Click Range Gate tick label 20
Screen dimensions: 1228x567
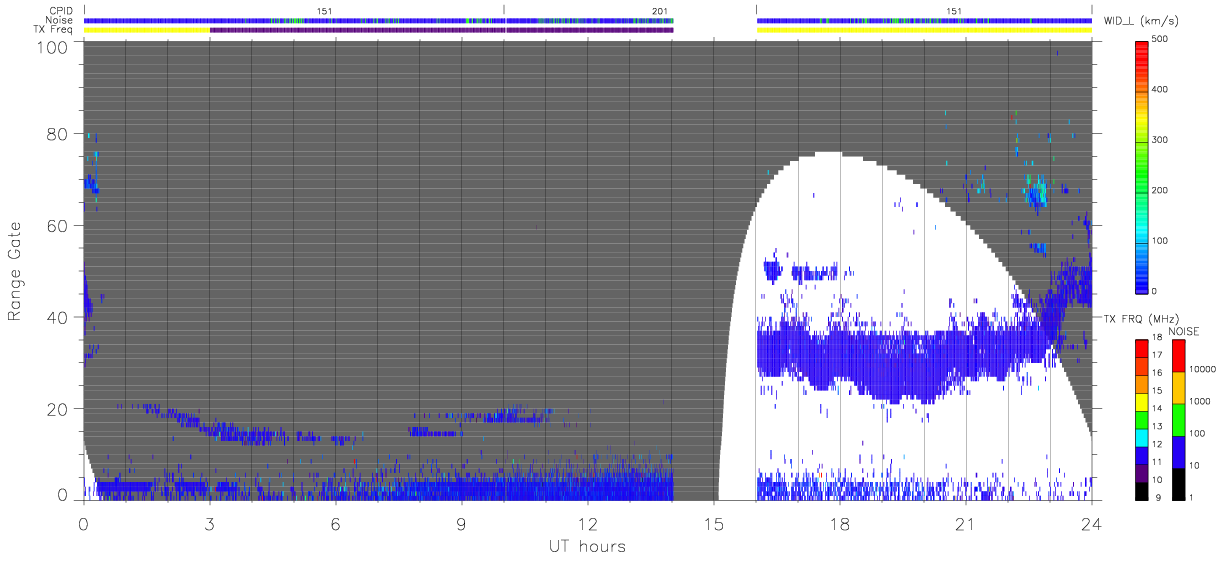point(59,409)
